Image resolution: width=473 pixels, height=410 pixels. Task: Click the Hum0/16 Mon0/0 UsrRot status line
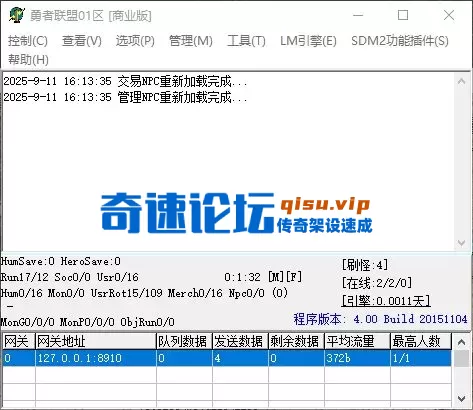point(144,293)
